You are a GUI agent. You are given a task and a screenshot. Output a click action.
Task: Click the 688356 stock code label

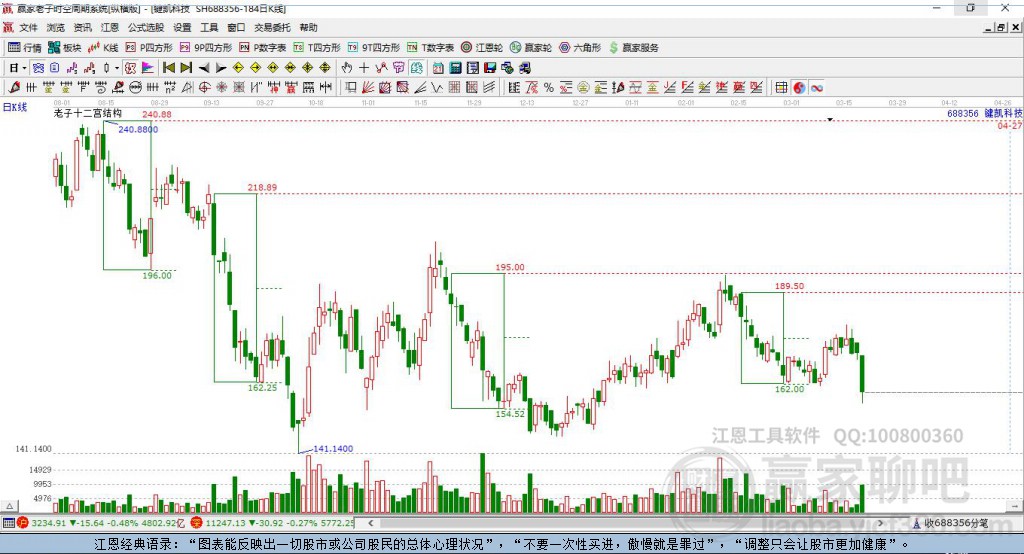coord(963,113)
